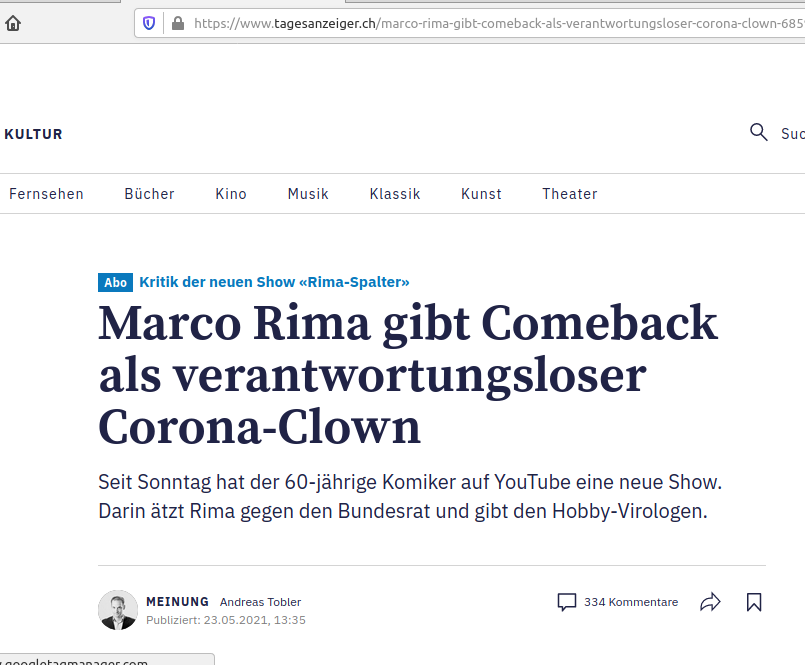Open the Theater section
The width and height of the screenshot is (805, 665).
(570, 194)
